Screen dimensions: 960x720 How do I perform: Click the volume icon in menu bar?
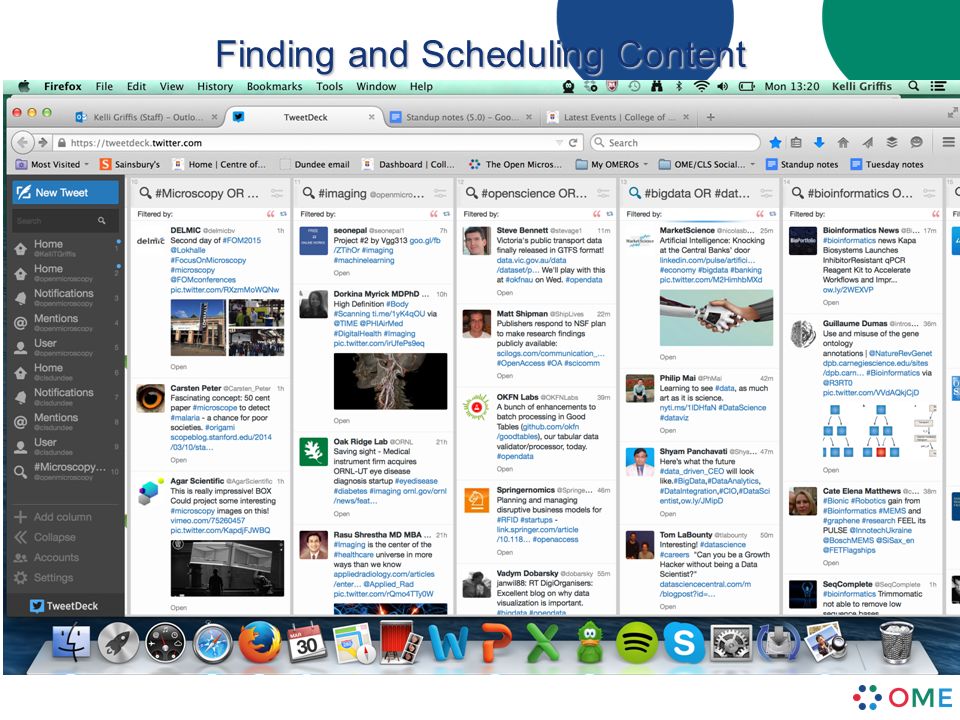pyautogui.click(x=722, y=86)
